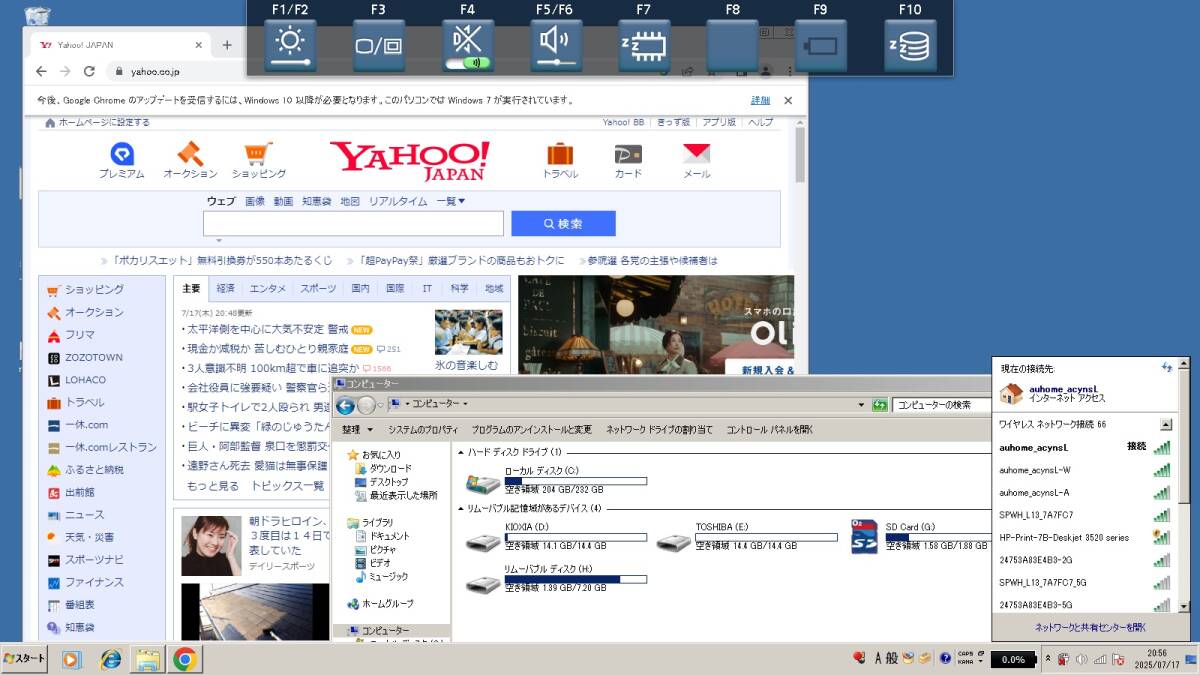Switch to the エンタメ news tab
This screenshot has width=1200, height=675.
click(x=268, y=288)
